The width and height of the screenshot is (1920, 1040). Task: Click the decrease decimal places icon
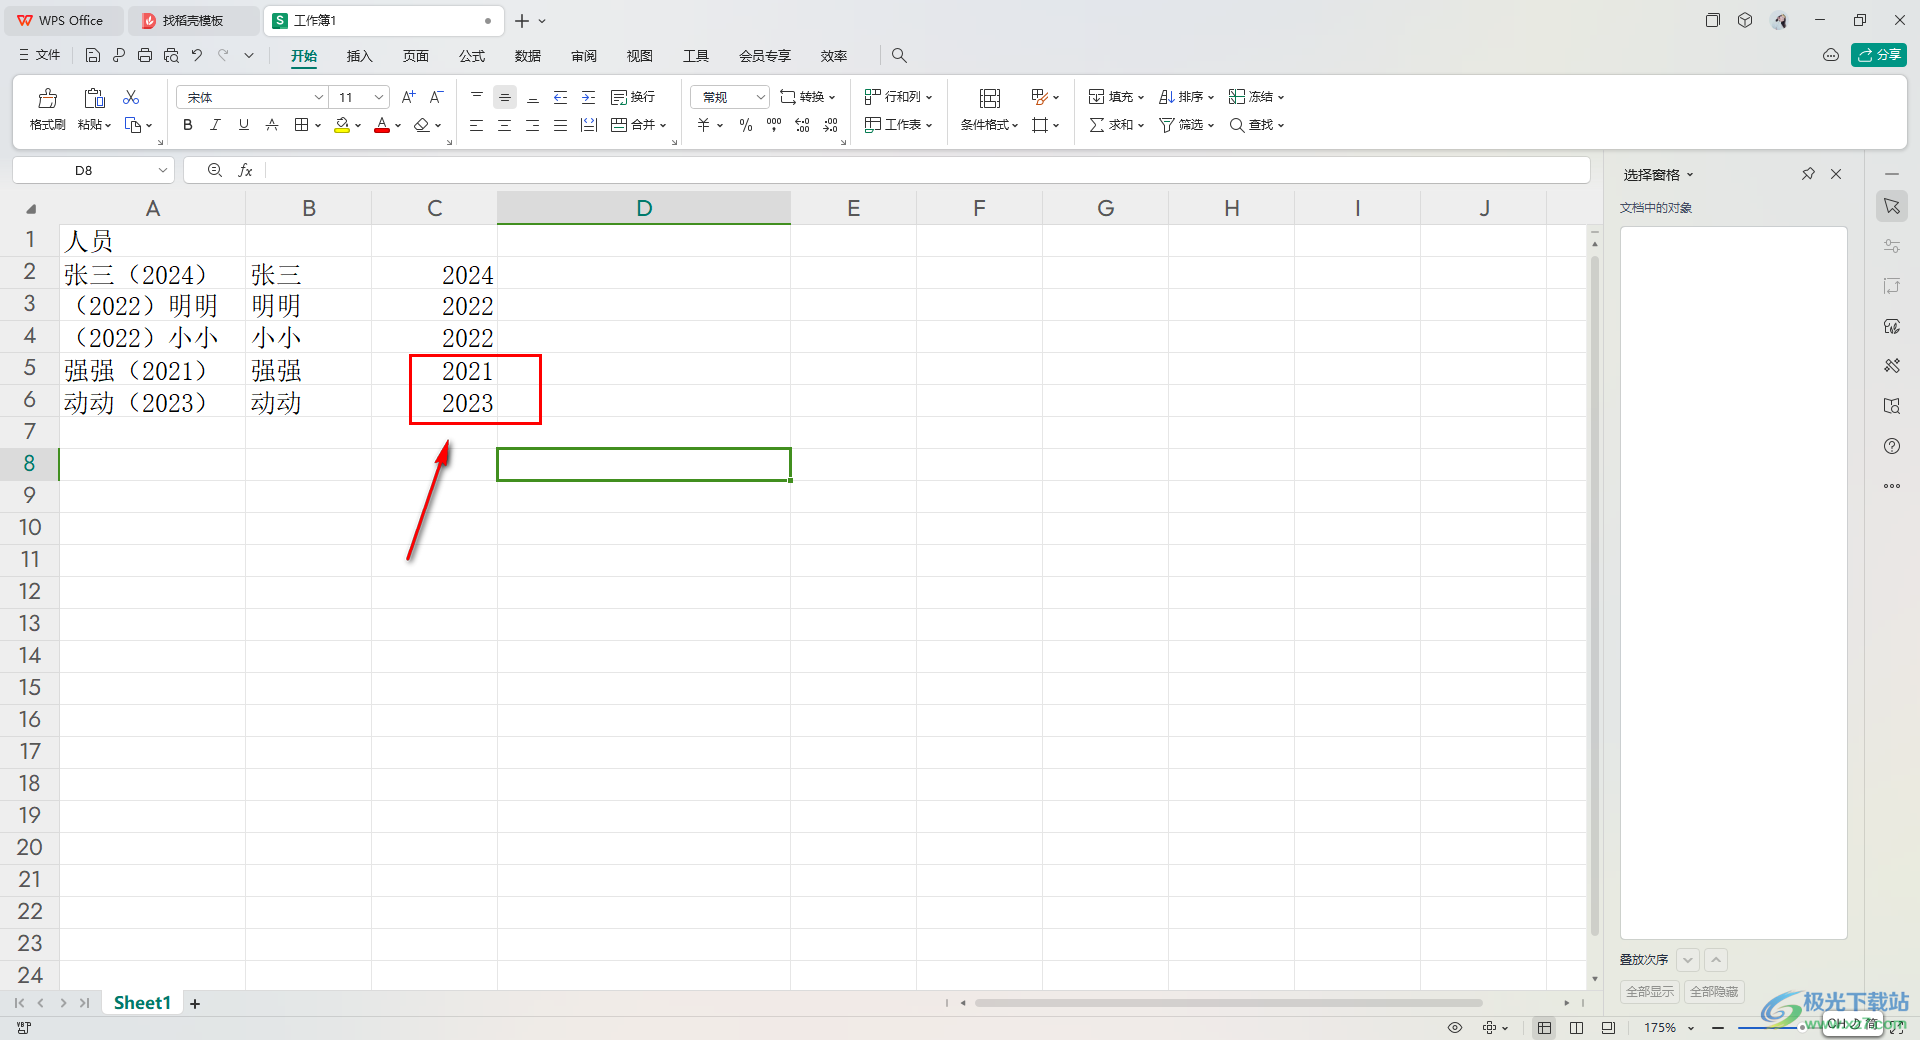tap(831, 125)
